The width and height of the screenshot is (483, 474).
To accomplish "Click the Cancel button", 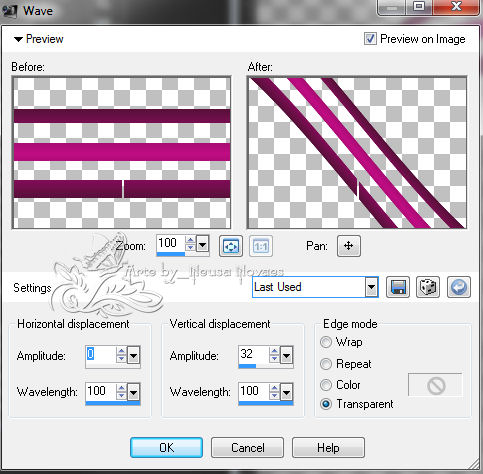I will (247, 447).
